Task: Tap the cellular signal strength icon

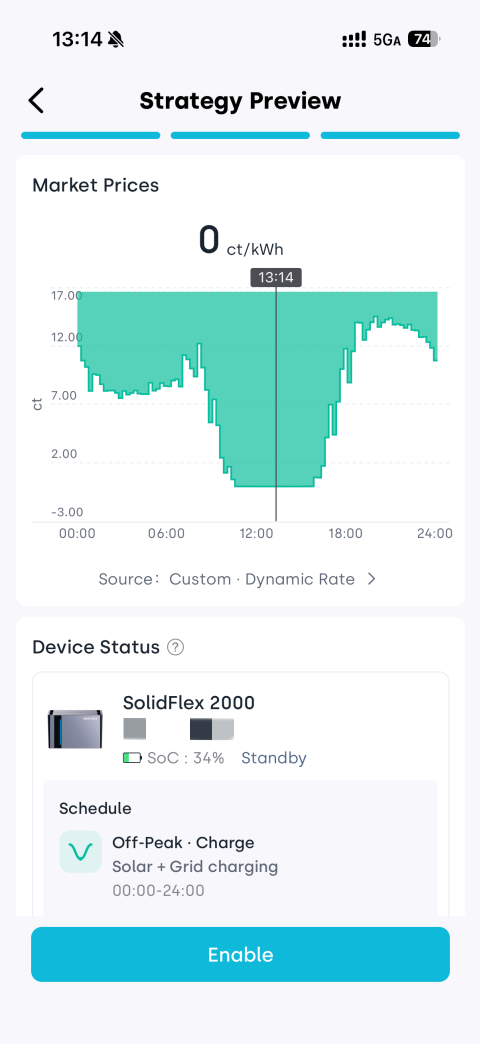Action: point(354,39)
